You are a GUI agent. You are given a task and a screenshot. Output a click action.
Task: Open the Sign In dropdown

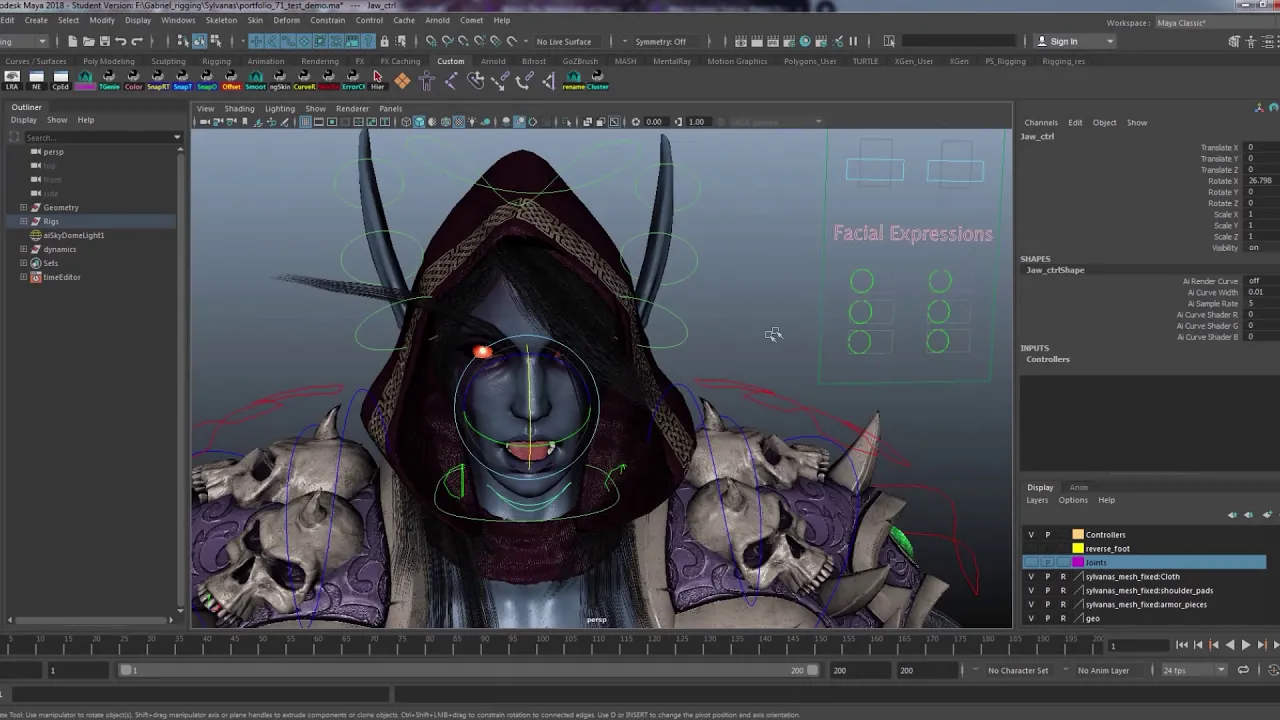pyautogui.click(x=1075, y=41)
